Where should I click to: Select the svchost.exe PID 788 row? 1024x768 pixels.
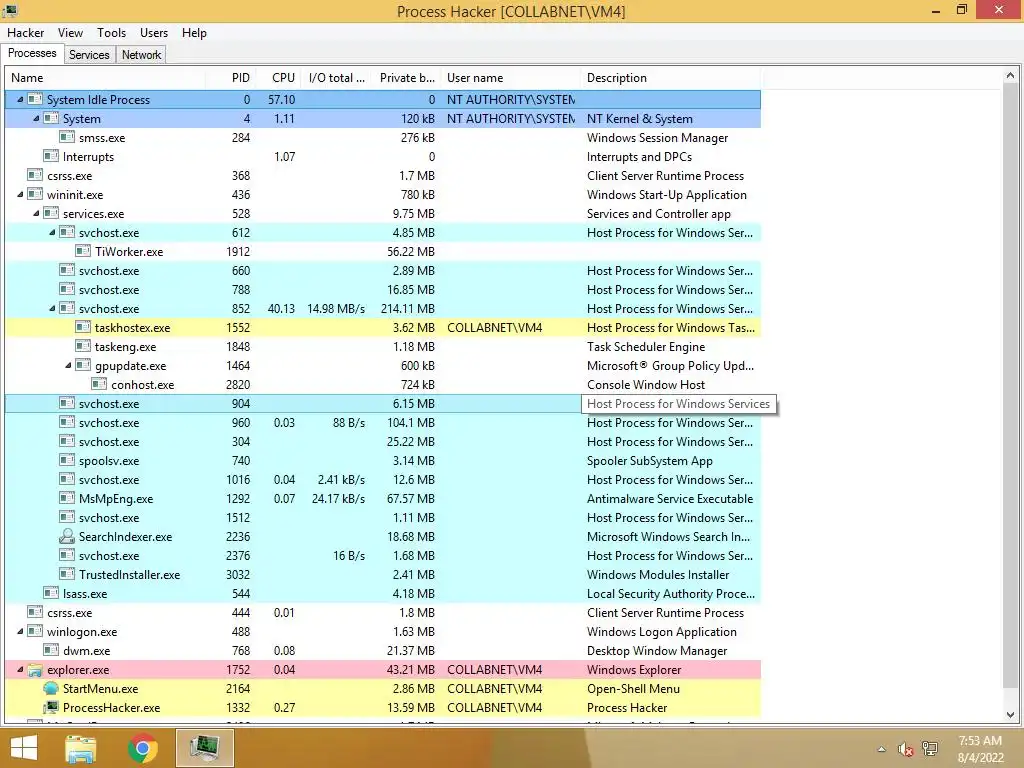383,289
